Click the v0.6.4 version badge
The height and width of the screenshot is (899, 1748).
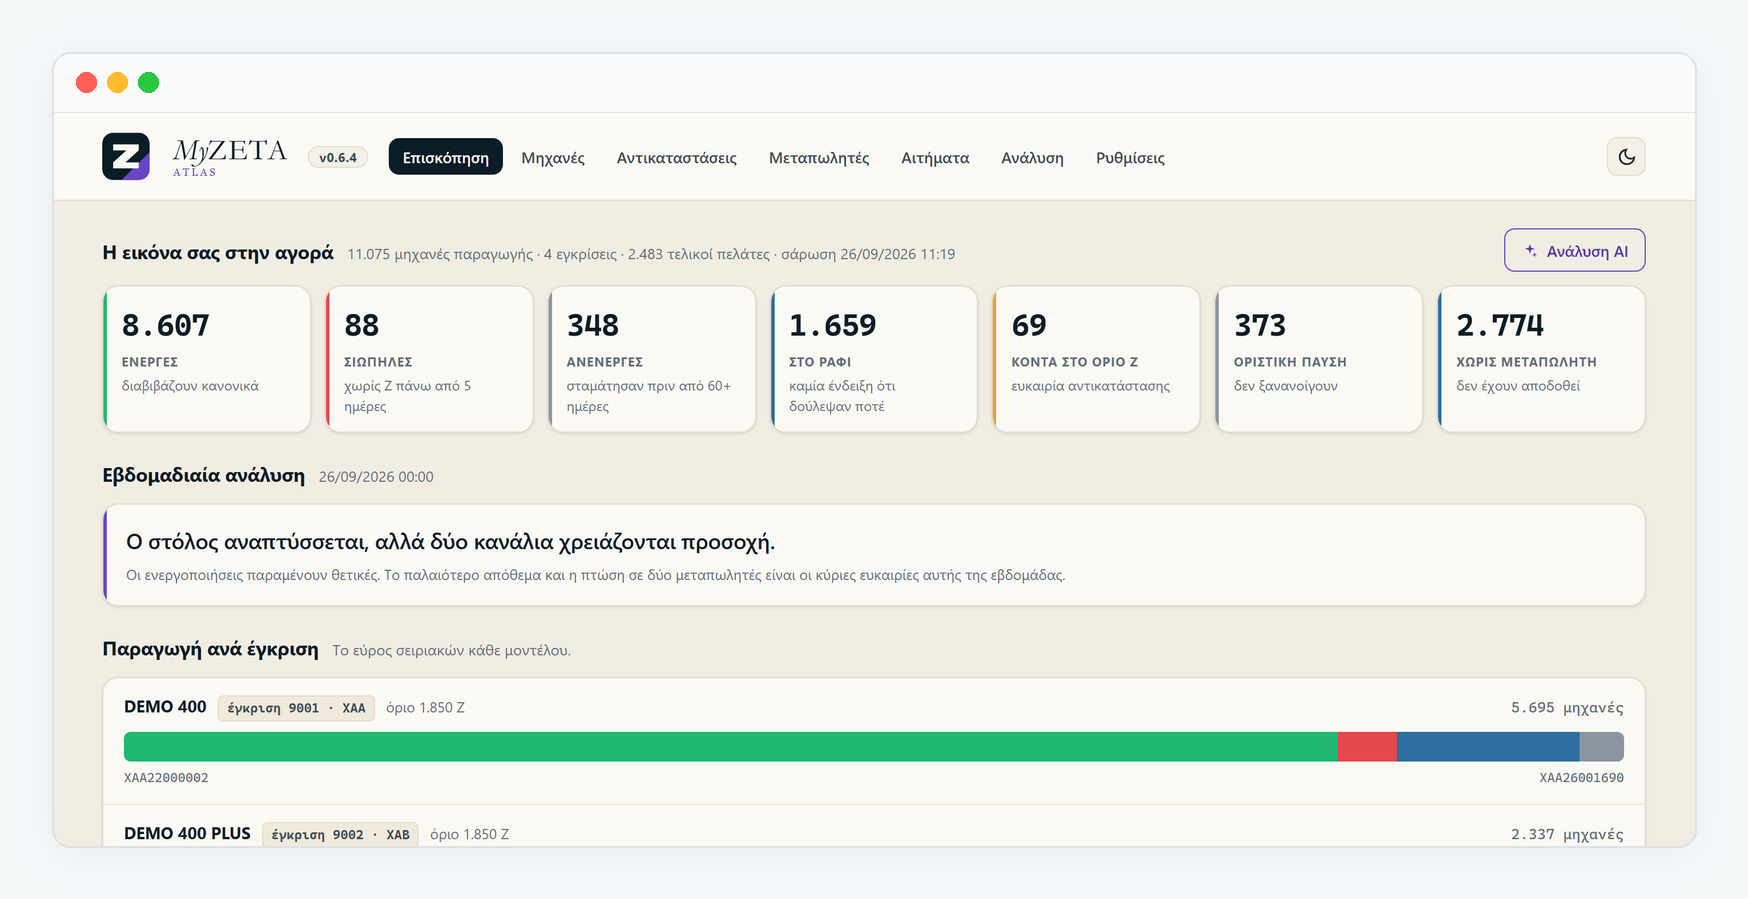tap(338, 157)
